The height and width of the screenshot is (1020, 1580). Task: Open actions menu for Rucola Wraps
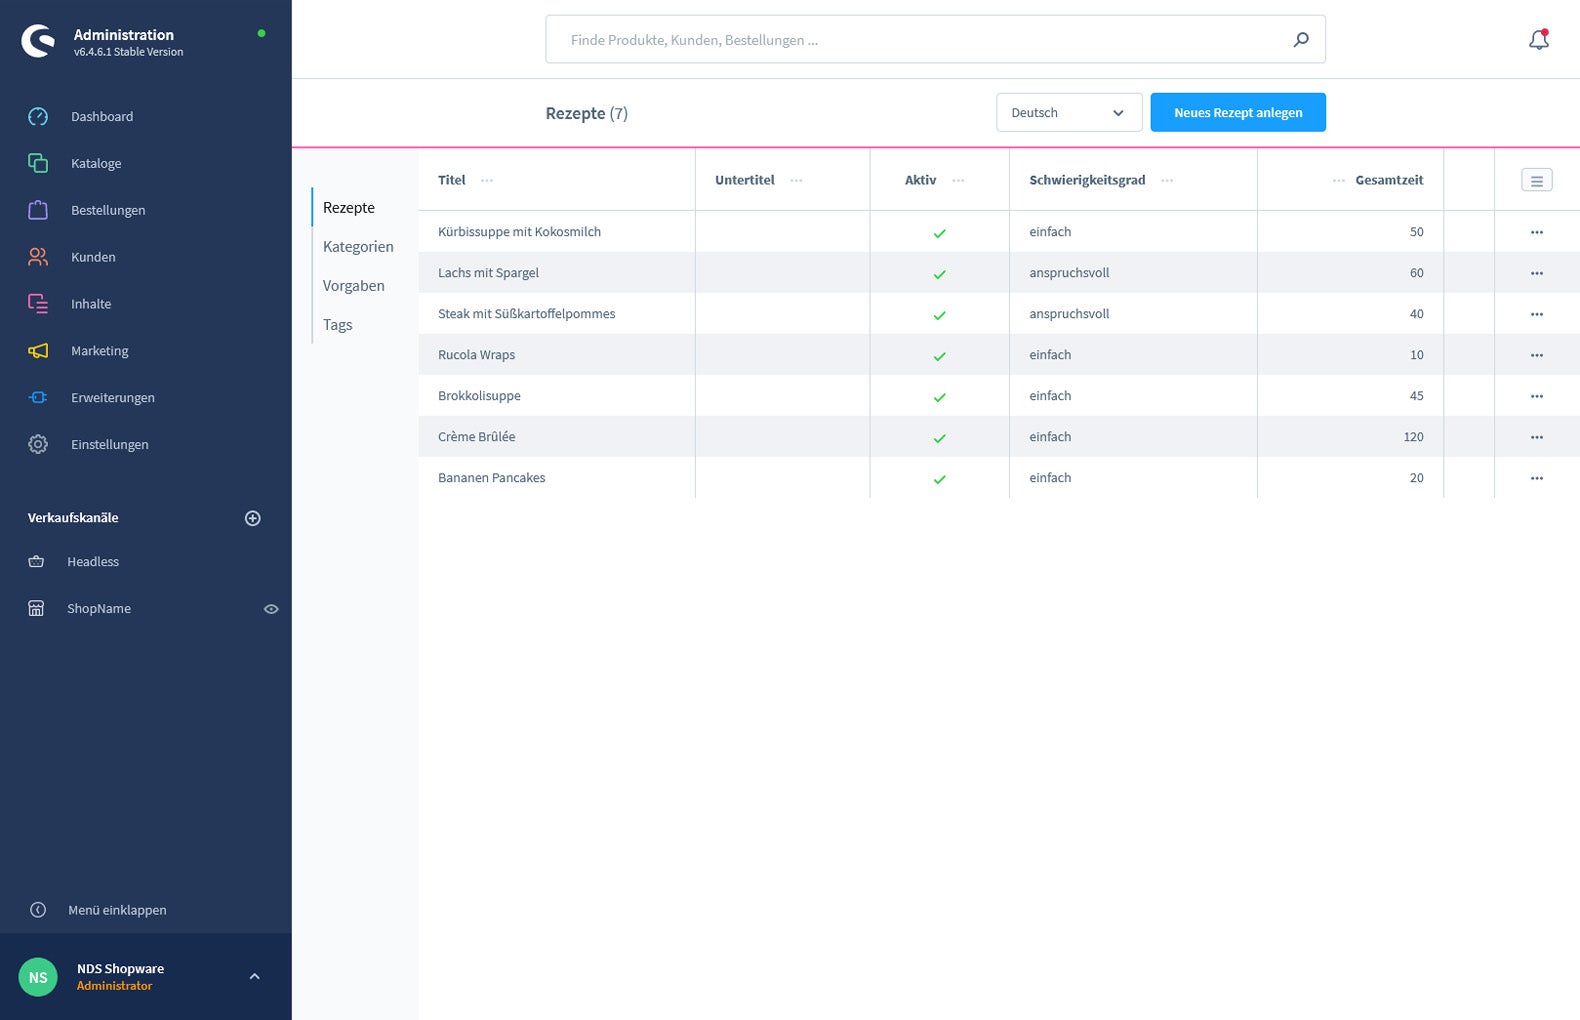(x=1537, y=355)
